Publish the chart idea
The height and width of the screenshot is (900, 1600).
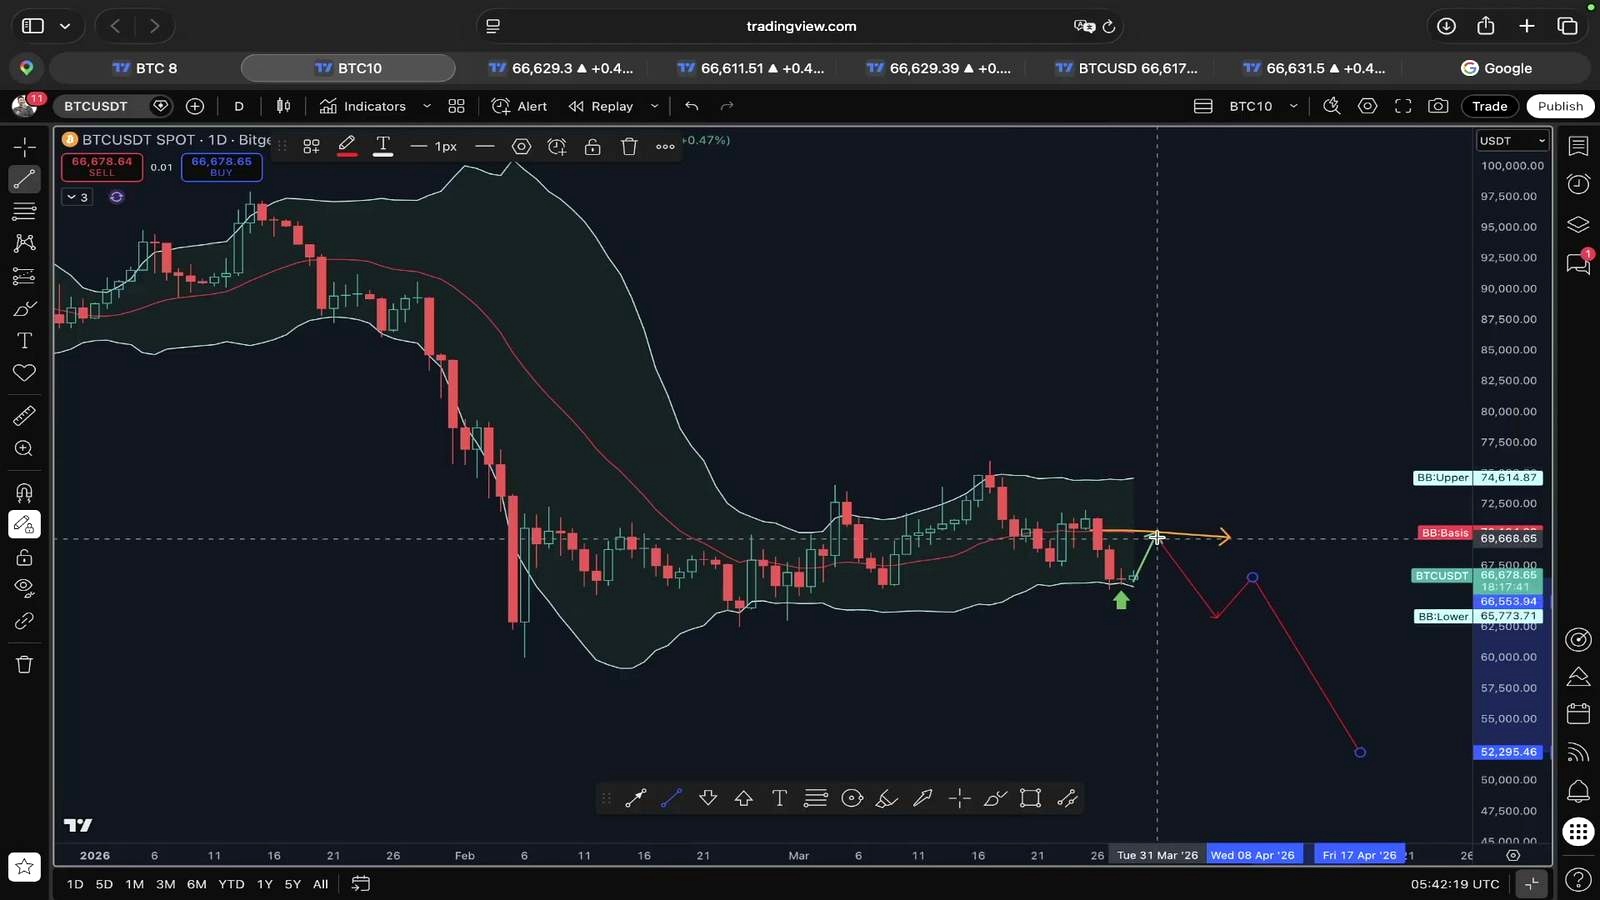tap(1560, 106)
